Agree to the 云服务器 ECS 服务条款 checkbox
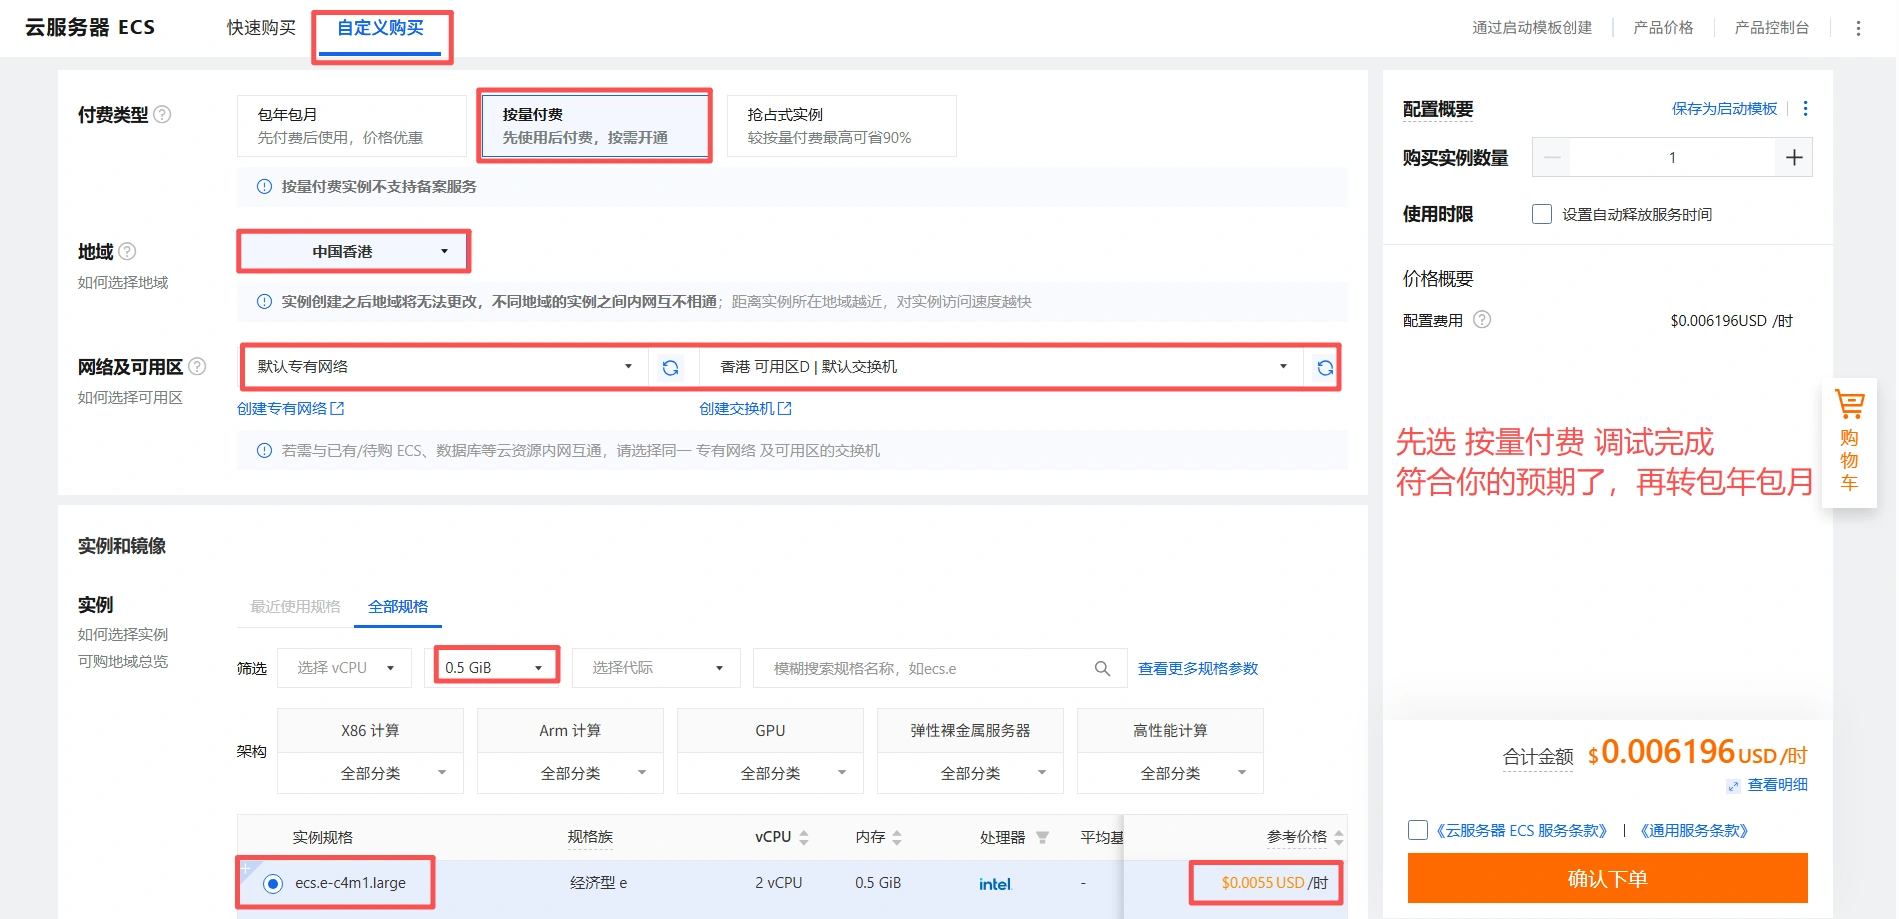 click(1417, 830)
